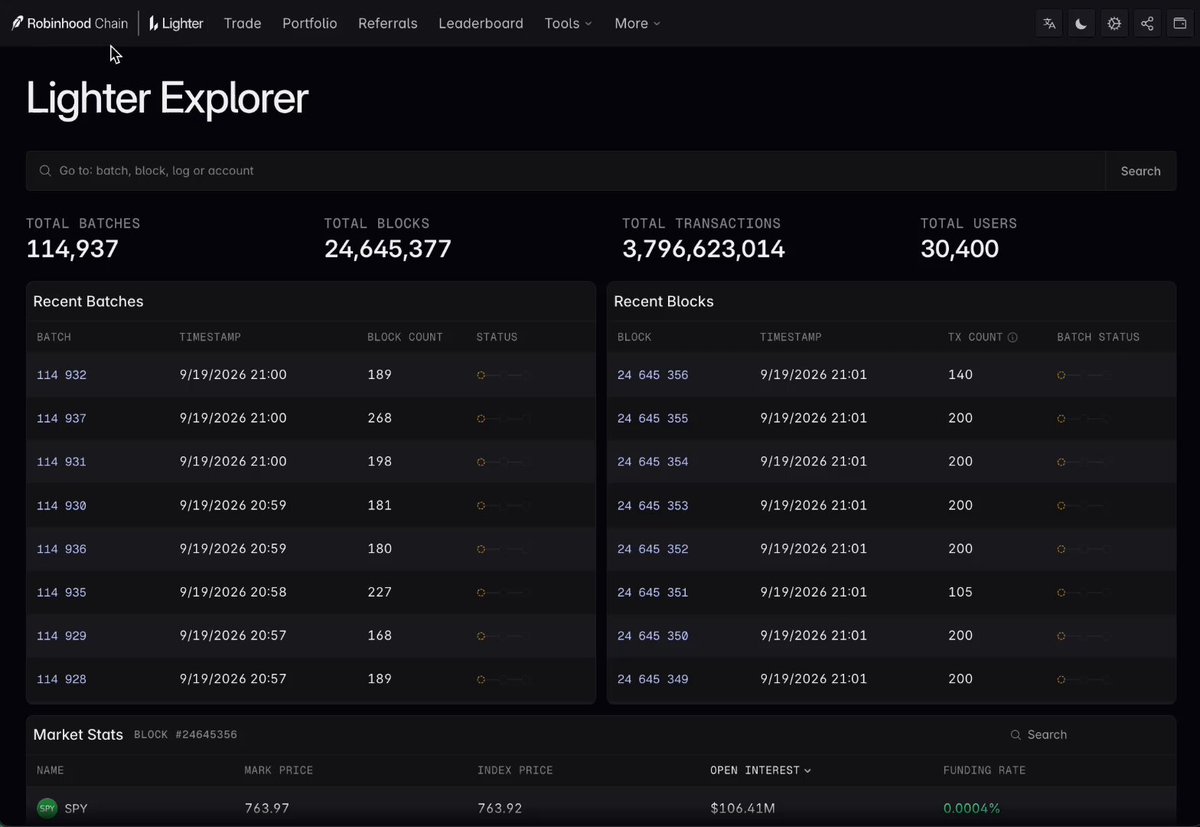Open block 24 645 351
Screen dimensions: 1200x827
[653, 592]
